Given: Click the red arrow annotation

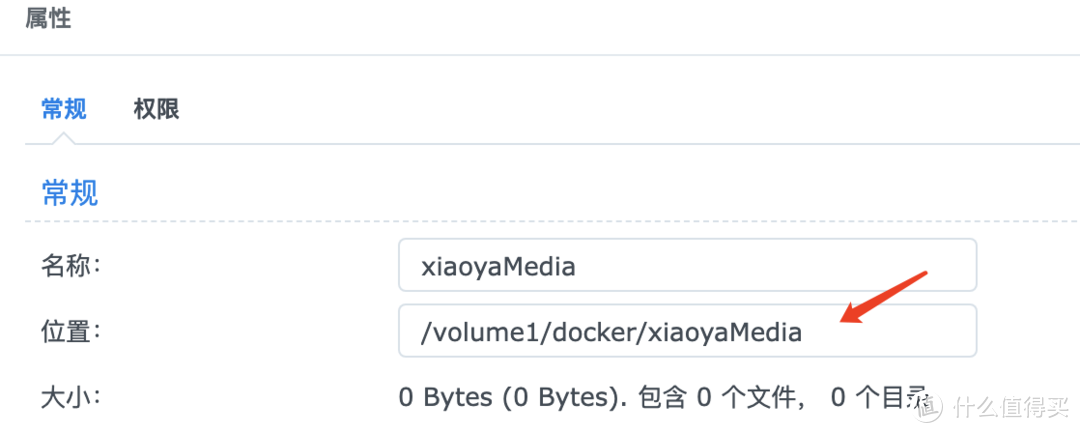Looking at the screenshot, I should point(885,297).
